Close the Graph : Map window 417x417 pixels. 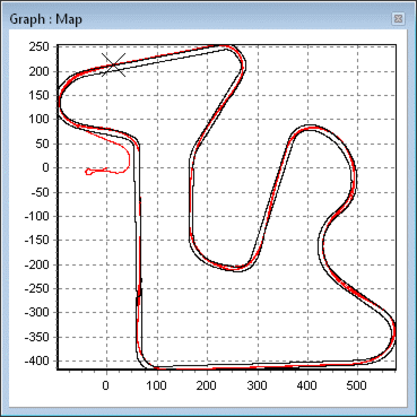398,18
